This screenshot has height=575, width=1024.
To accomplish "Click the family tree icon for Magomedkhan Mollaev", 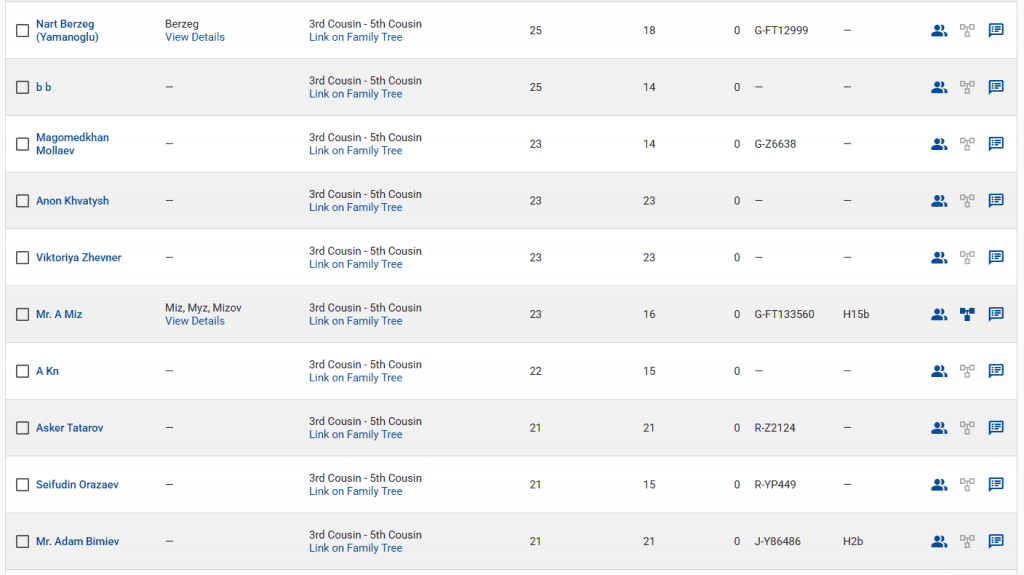I will pyautogui.click(x=967, y=144).
